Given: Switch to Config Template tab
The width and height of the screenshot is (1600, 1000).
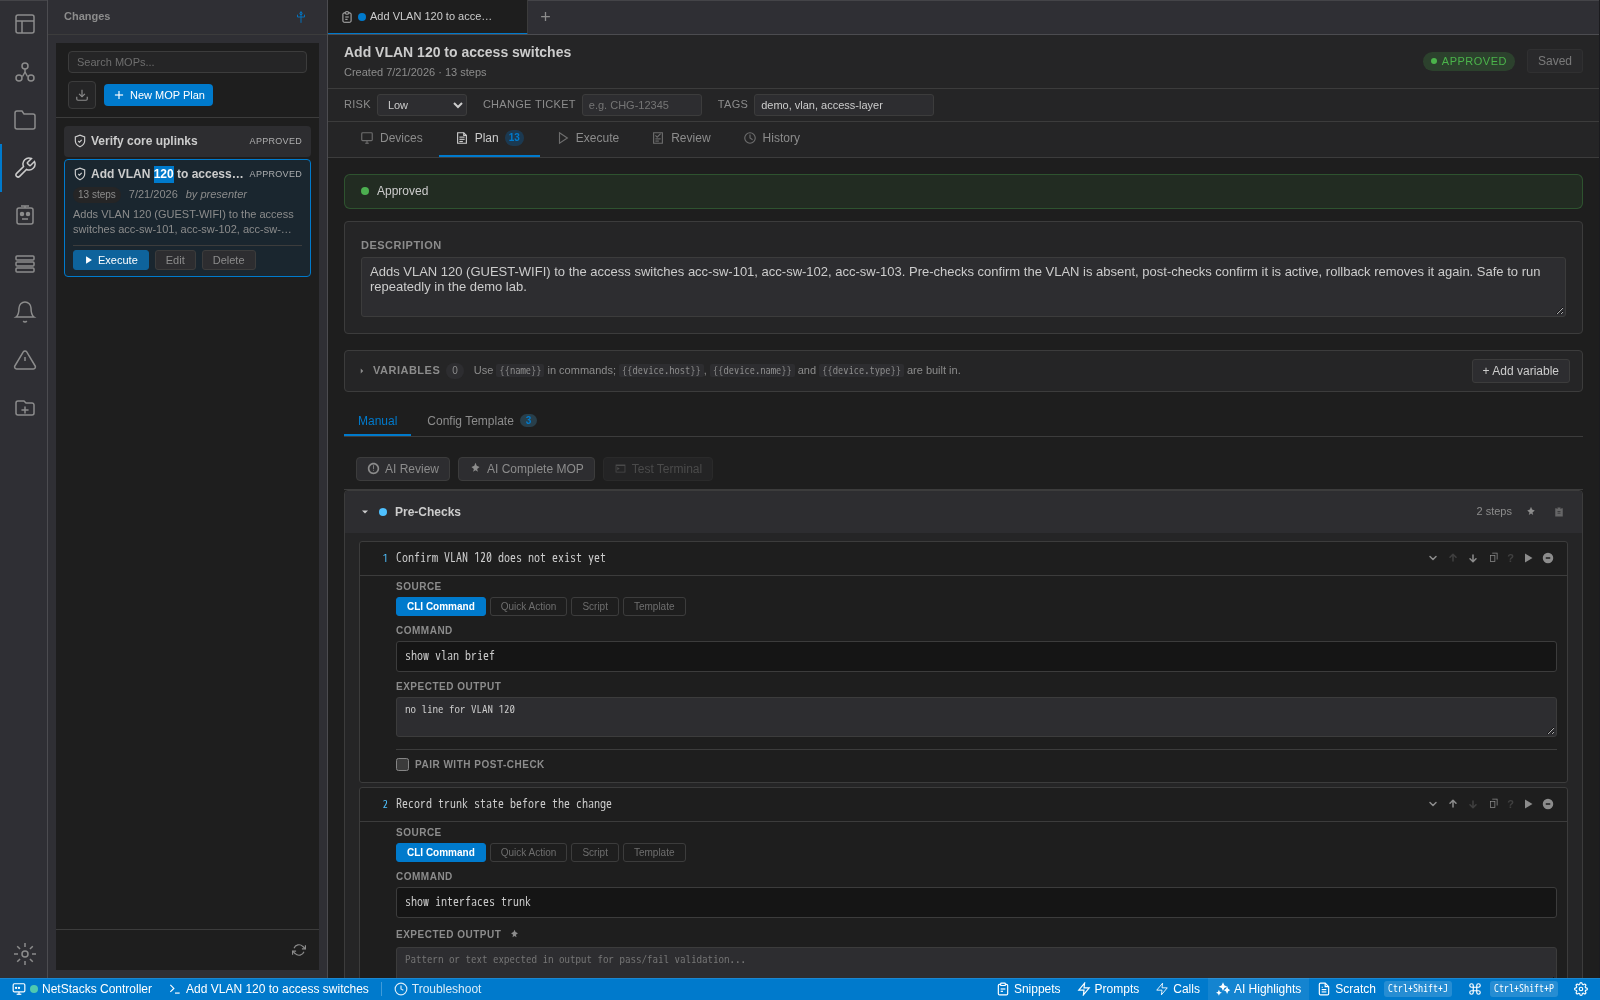Looking at the screenshot, I should (x=481, y=421).
